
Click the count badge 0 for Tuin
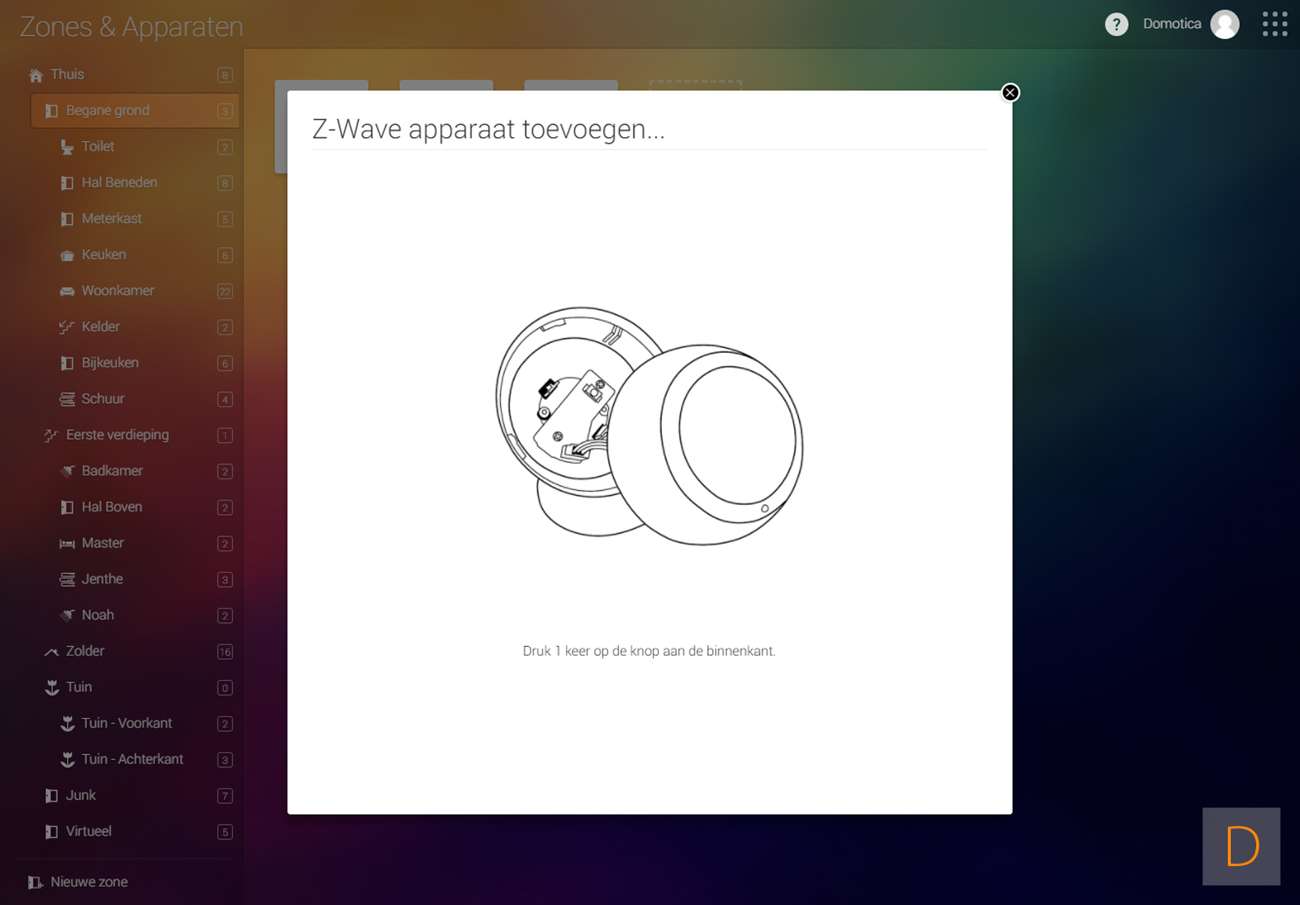coord(225,688)
